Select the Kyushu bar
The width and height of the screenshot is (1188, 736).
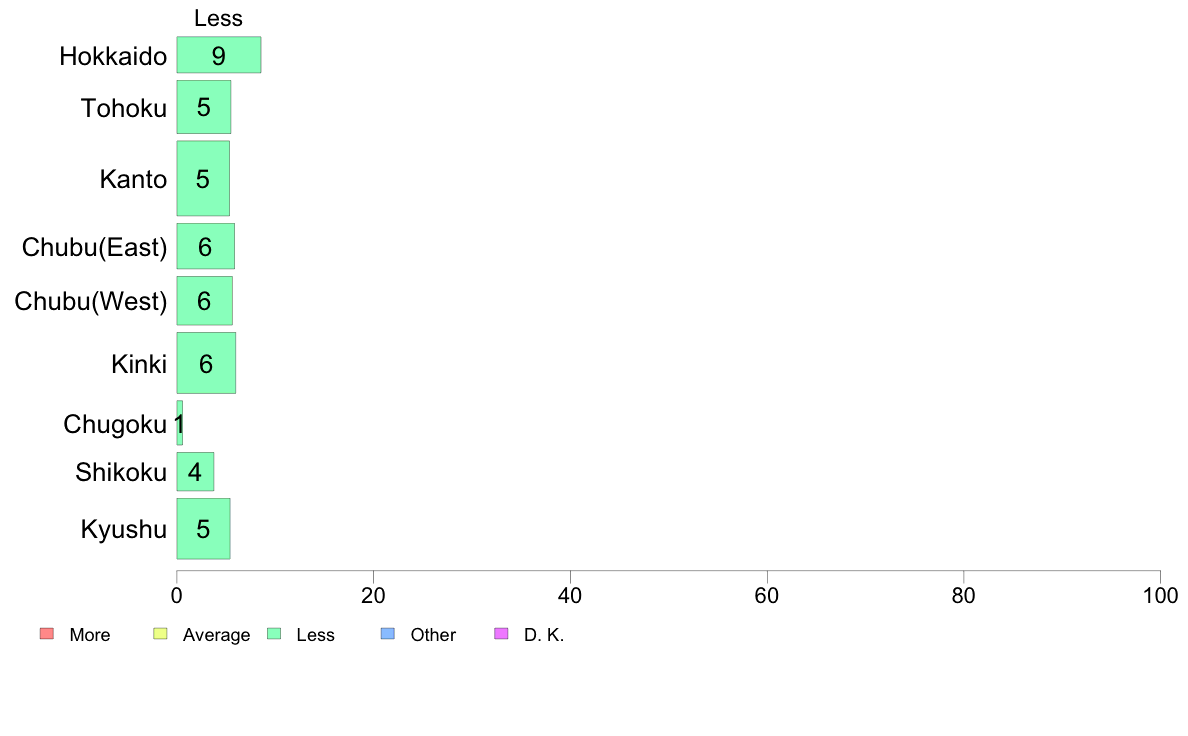pos(203,529)
